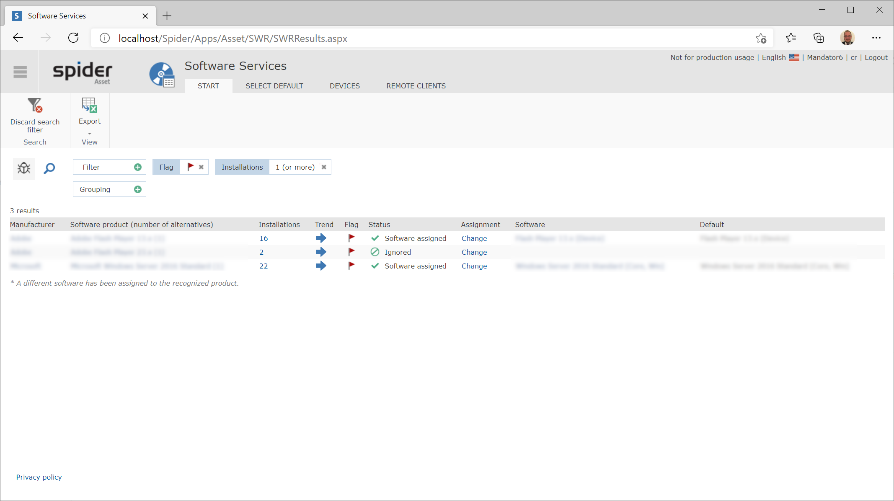Close the Software Services browser tab
Viewport: 894px width, 501px height.
[x=145, y=16]
